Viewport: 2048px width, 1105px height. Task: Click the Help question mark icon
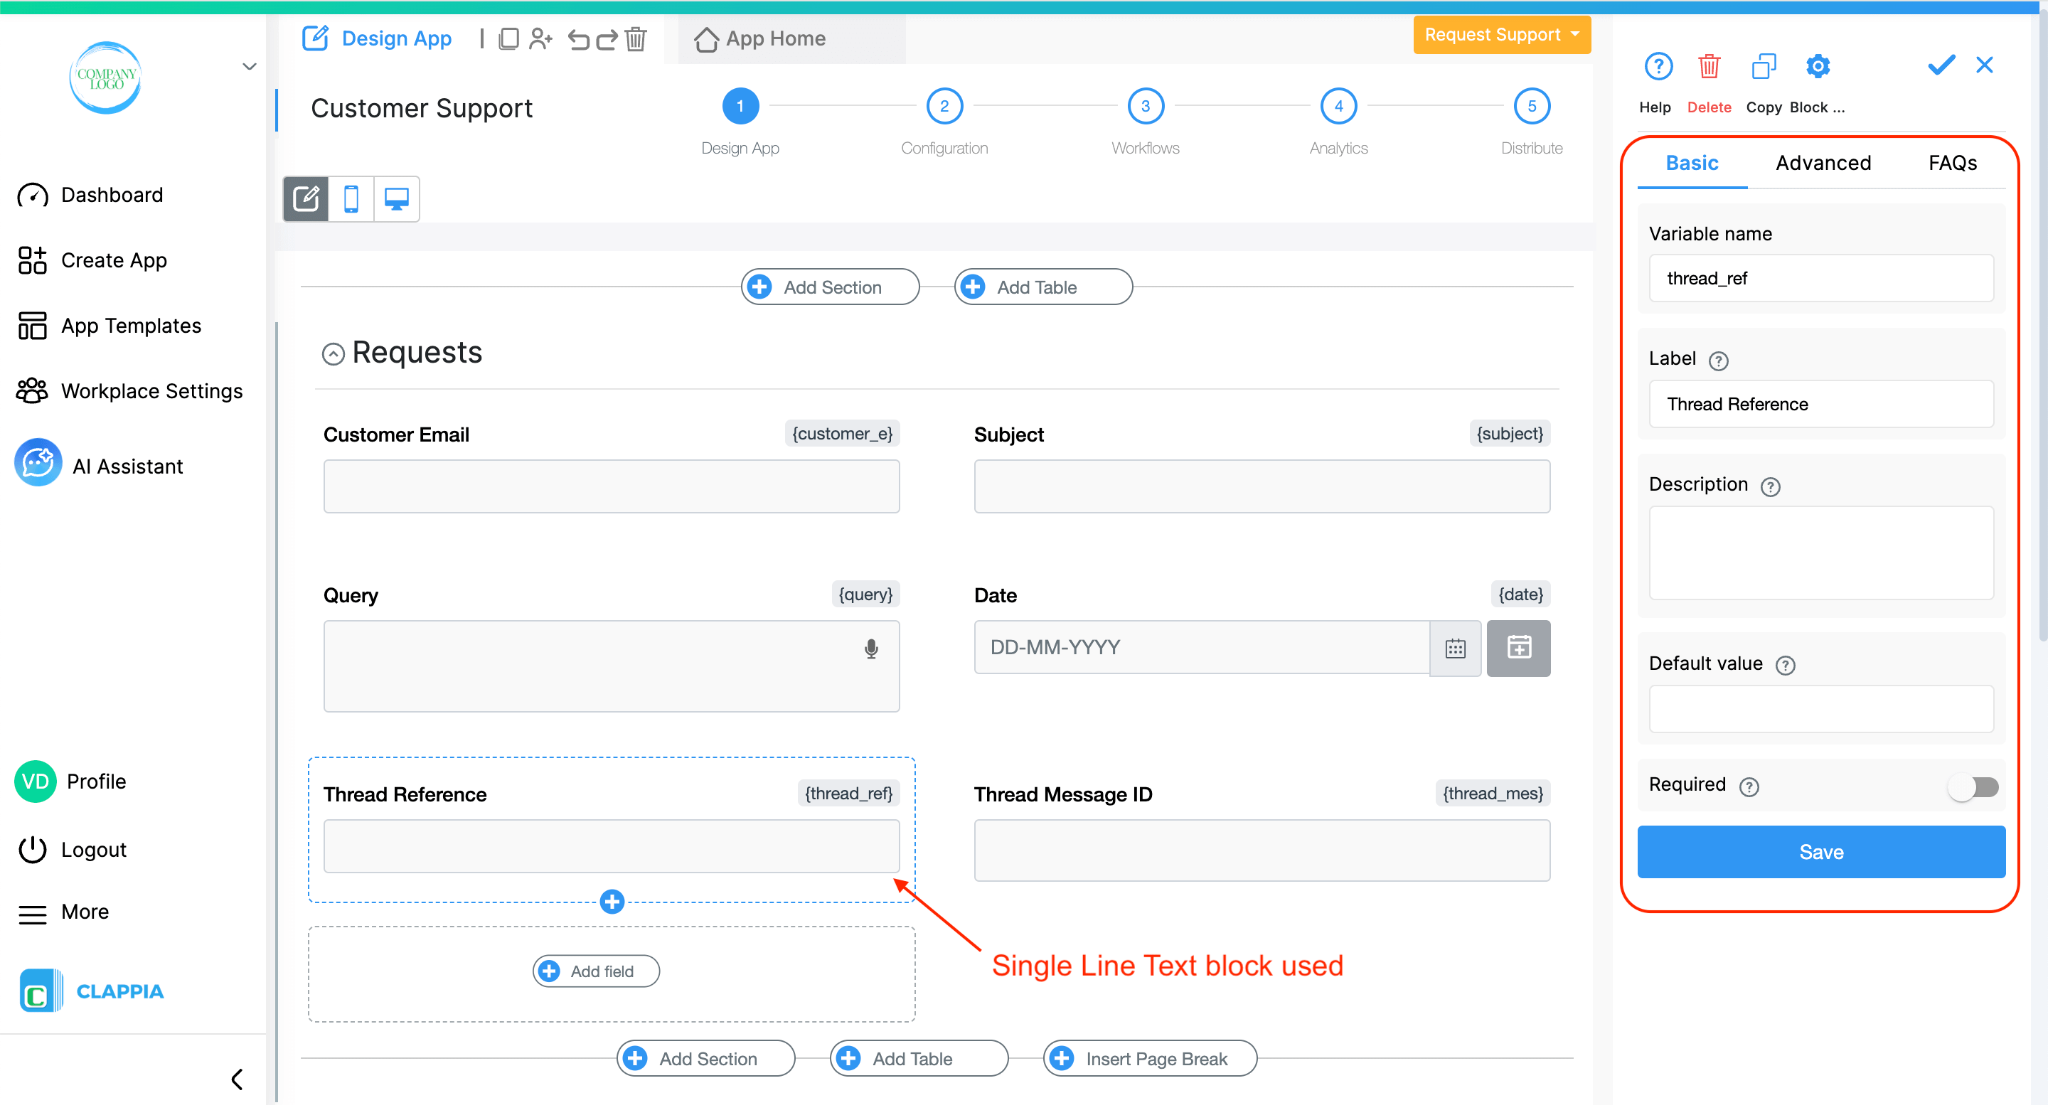click(x=1658, y=67)
